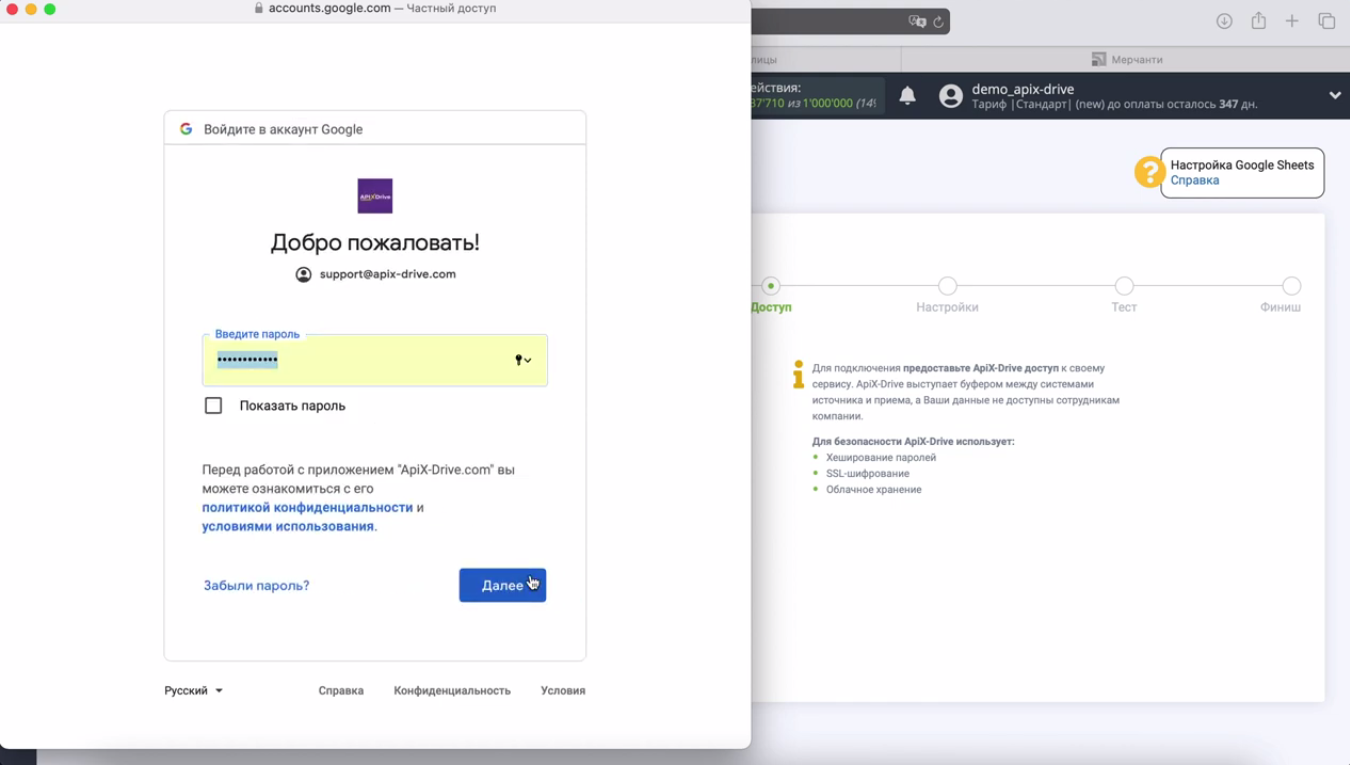Show tab overview icon in Safari
The image size is (1350, 765).
tap(1327, 21)
